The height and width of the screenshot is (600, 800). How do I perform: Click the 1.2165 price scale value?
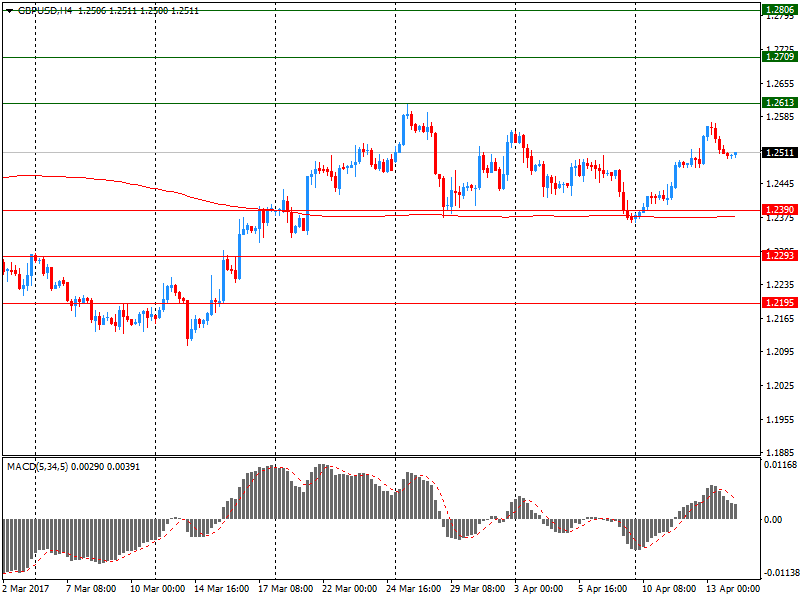(x=780, y=318)
